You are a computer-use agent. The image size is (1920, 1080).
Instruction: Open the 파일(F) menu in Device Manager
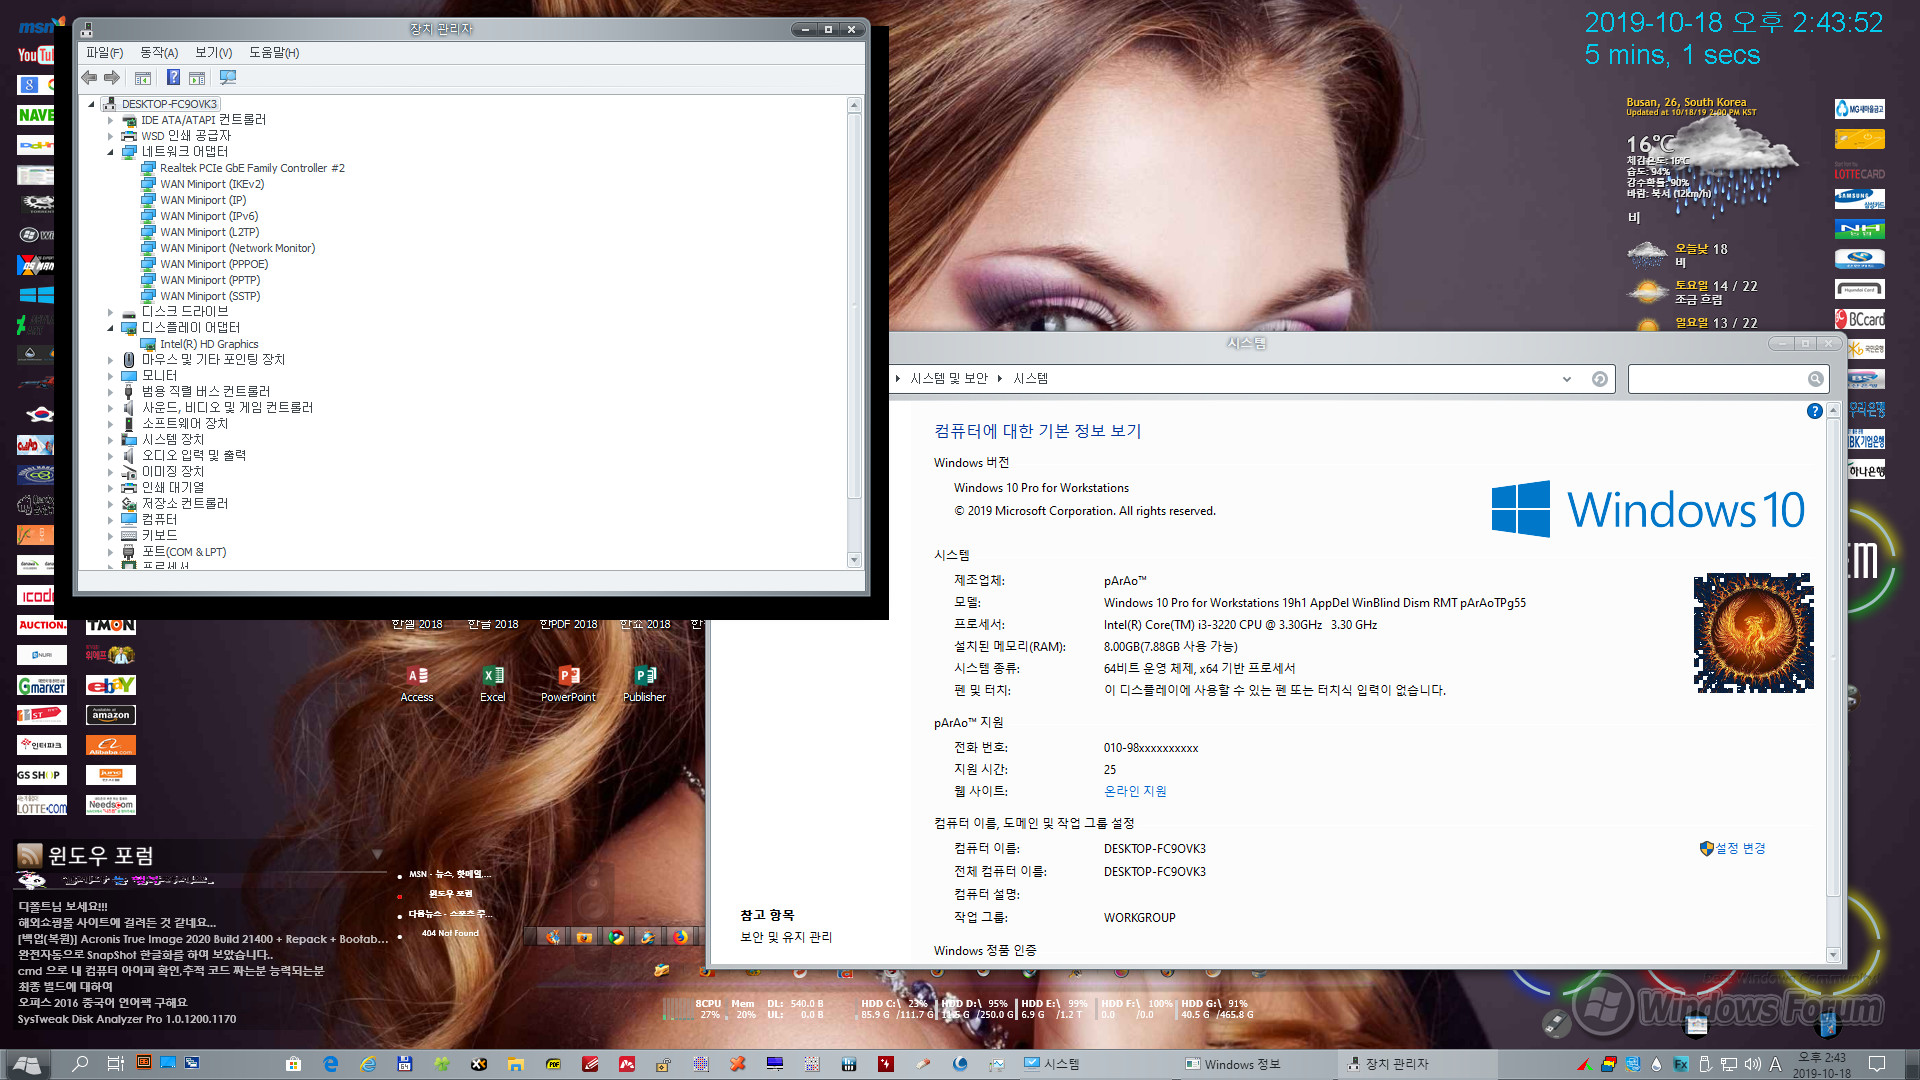[105, 53]
